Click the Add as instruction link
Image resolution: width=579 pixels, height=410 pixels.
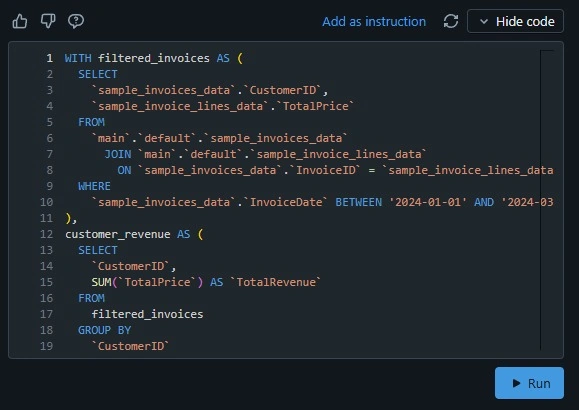[374, 21]
